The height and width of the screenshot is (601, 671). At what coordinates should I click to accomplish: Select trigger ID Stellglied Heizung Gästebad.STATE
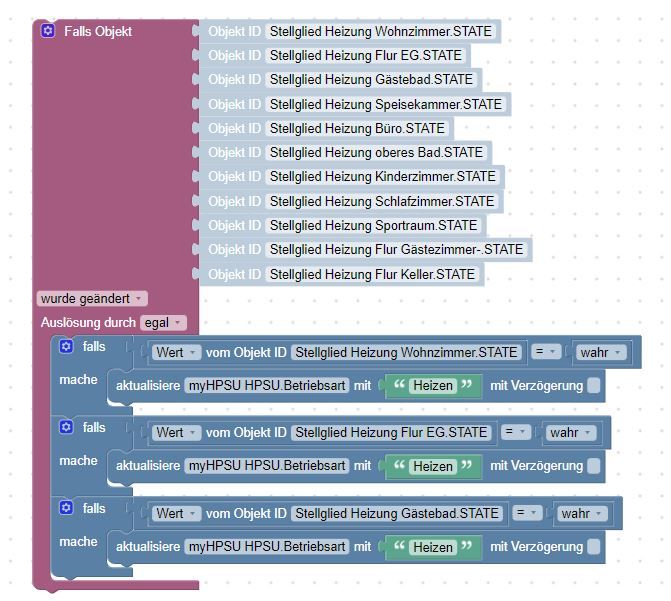[371, 79]
